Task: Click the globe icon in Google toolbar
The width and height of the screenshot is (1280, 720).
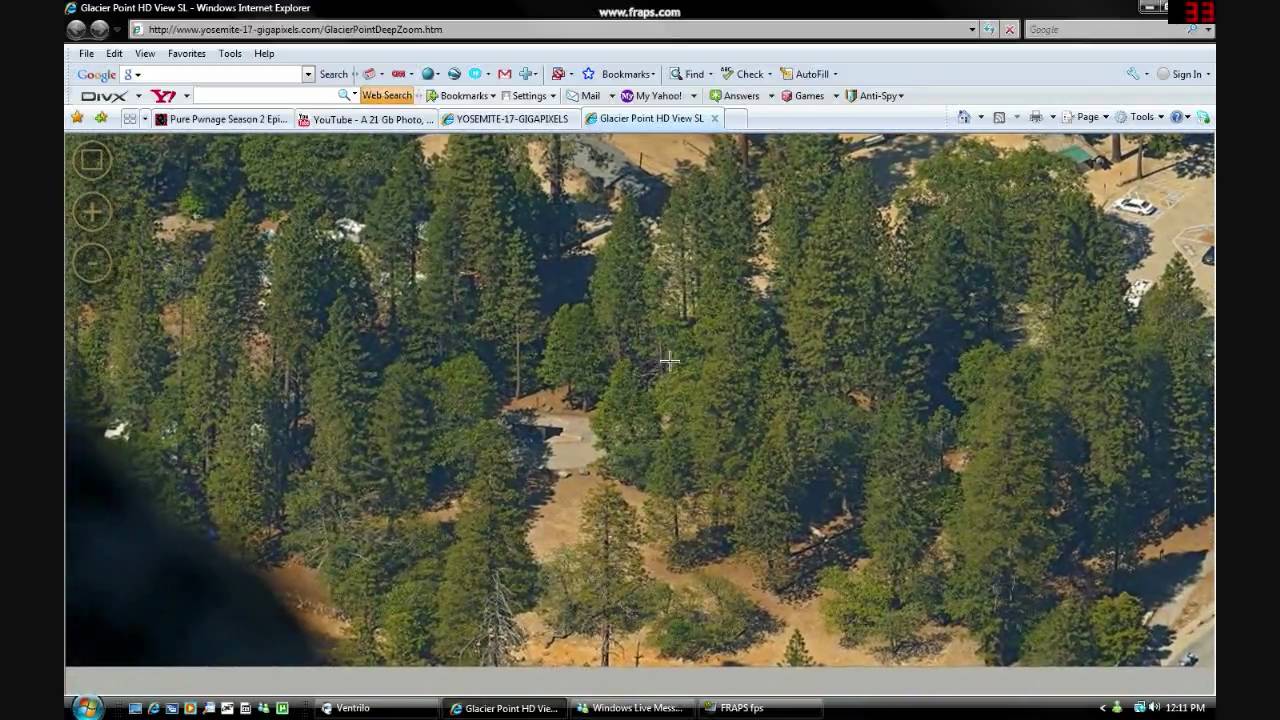Action: (x=429, y=74)
